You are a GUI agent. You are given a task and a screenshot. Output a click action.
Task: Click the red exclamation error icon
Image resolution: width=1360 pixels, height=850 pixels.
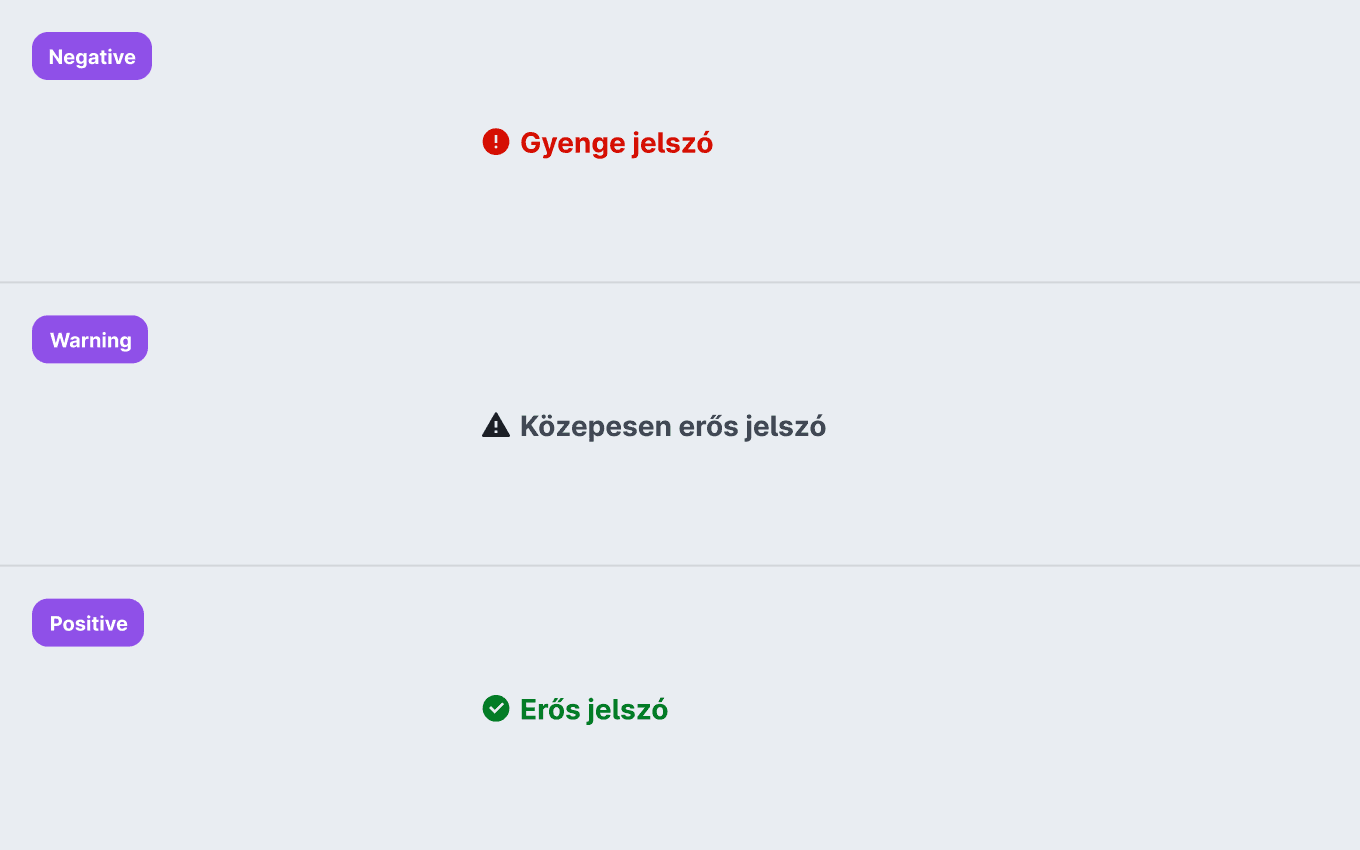tap(496, 142)
